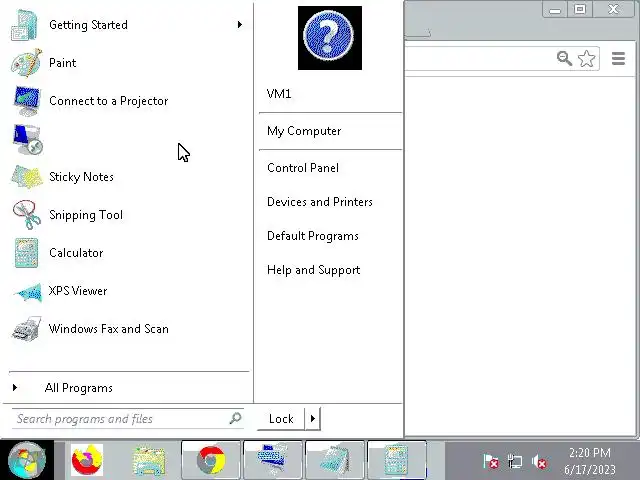
Task: Switch to Chrome in the taskbar
Action: [x=211, y=460]
